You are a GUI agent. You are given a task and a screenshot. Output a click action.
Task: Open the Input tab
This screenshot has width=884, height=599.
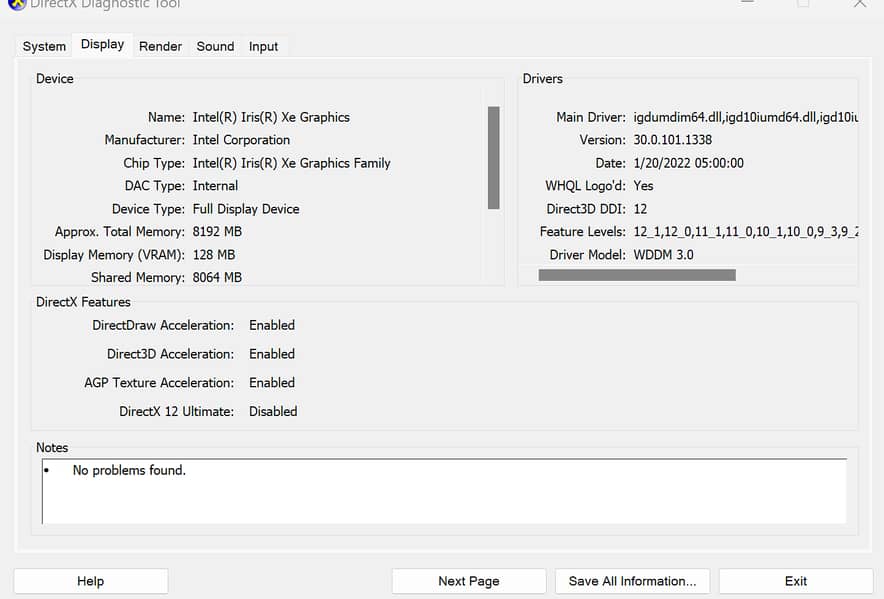click(264, 46)
